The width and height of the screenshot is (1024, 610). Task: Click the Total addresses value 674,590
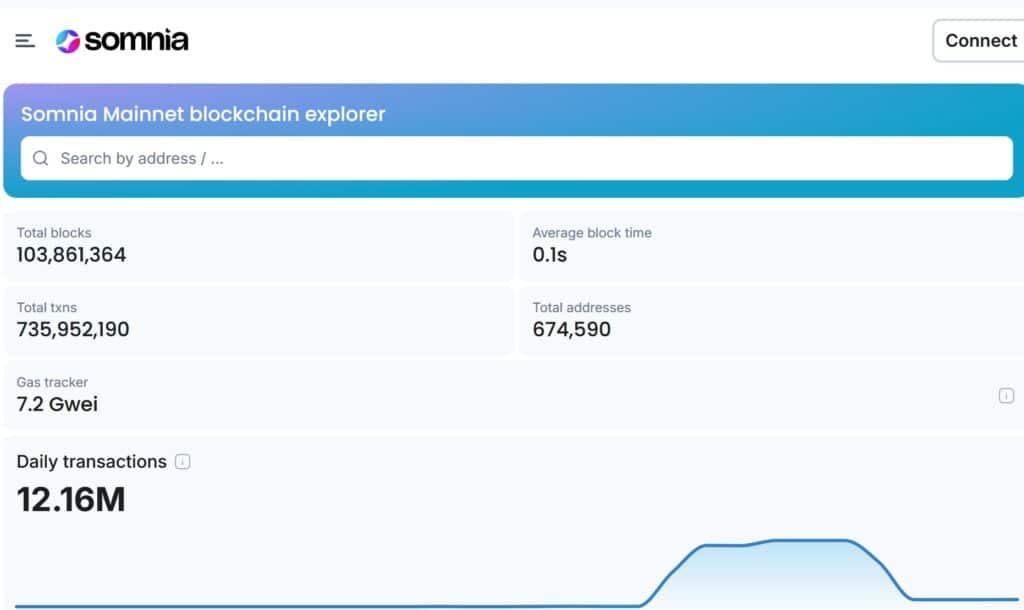pyautogui.click(x=571, y=329)
